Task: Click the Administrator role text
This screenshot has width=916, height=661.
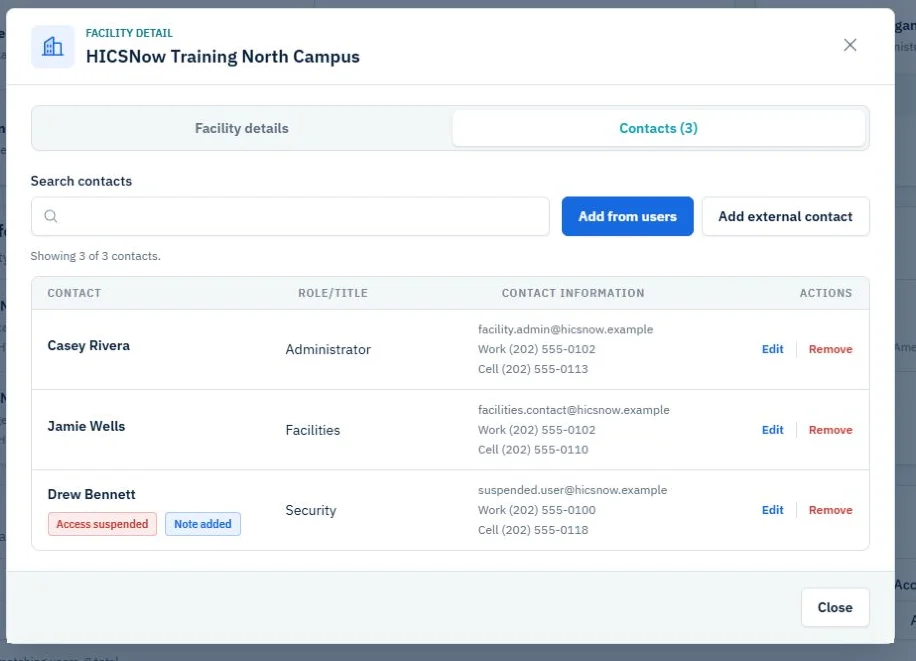Action: (328, 349)
